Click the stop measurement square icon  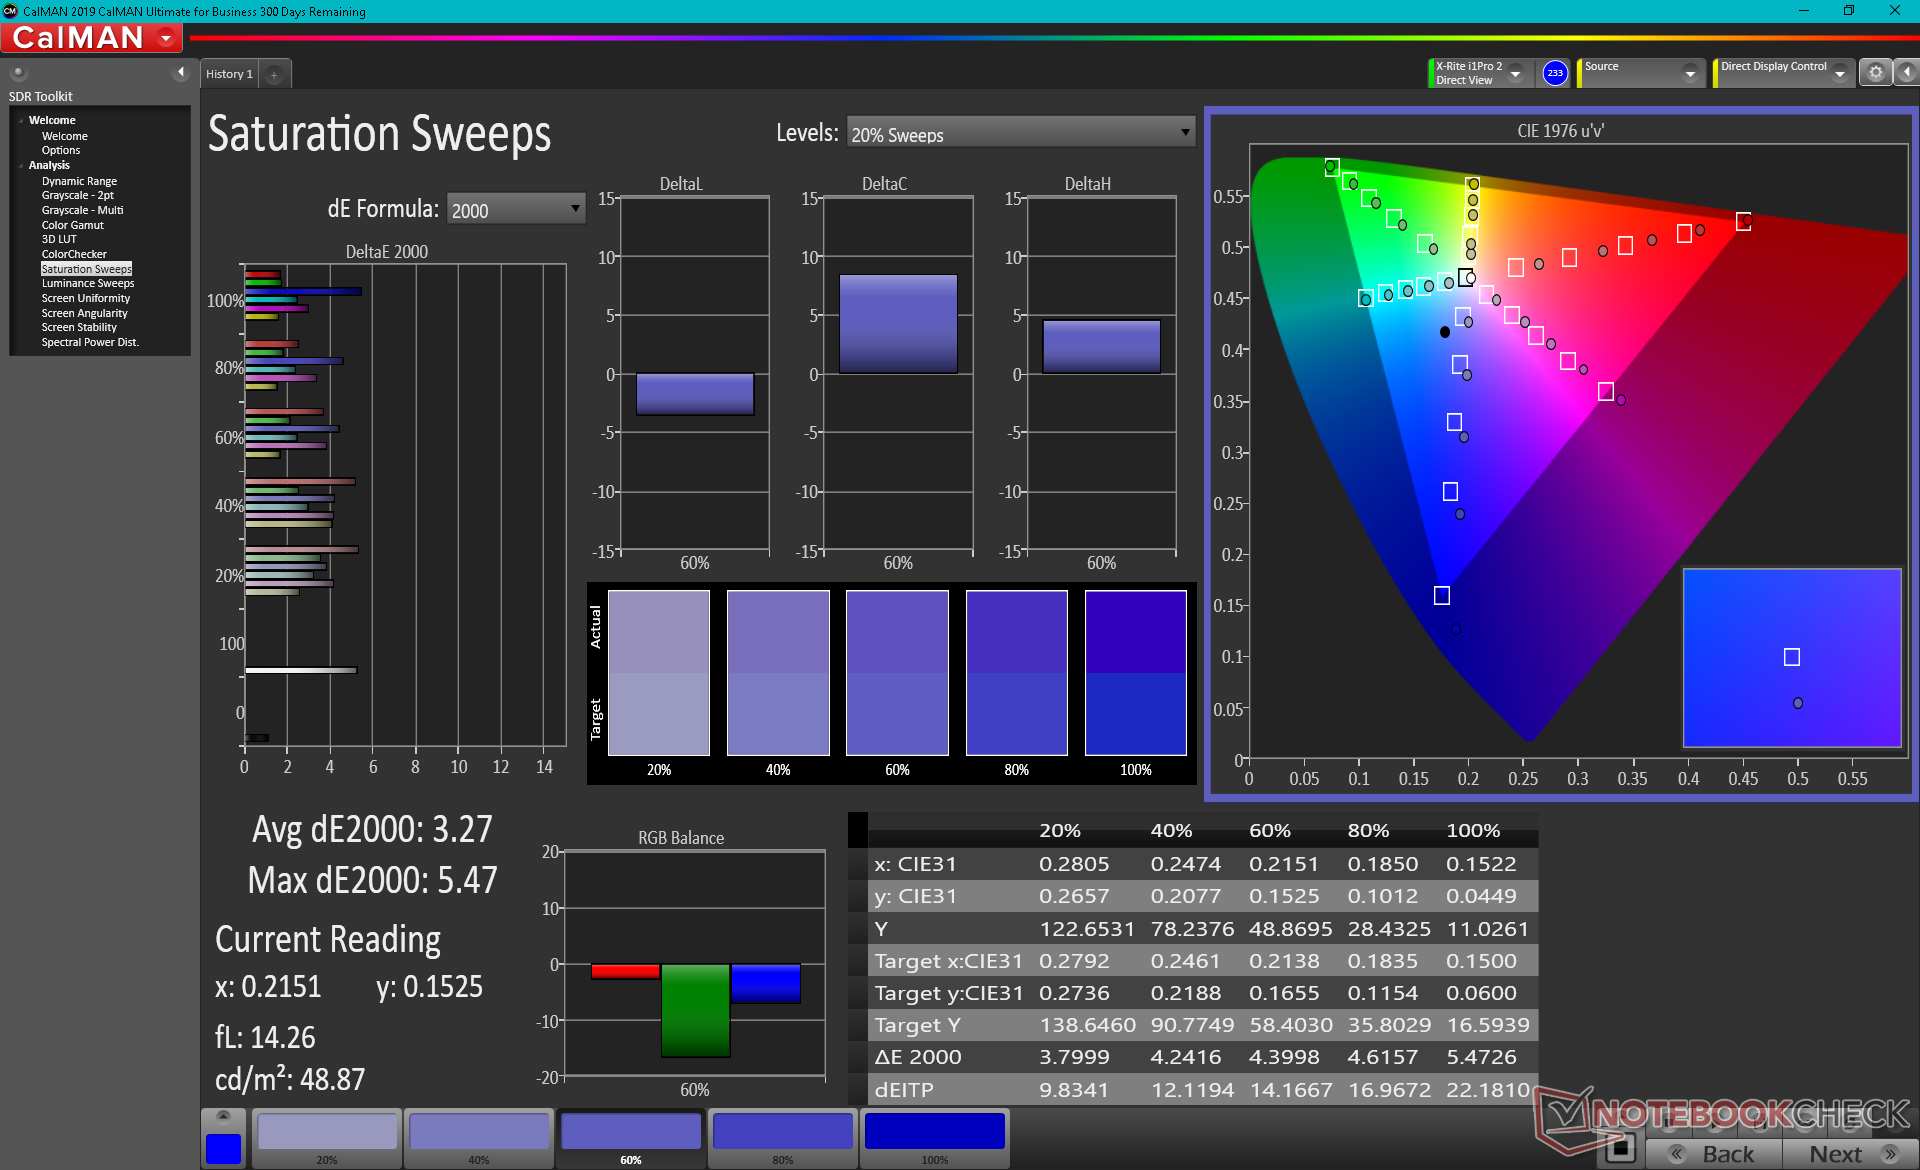[1619, 1148]
